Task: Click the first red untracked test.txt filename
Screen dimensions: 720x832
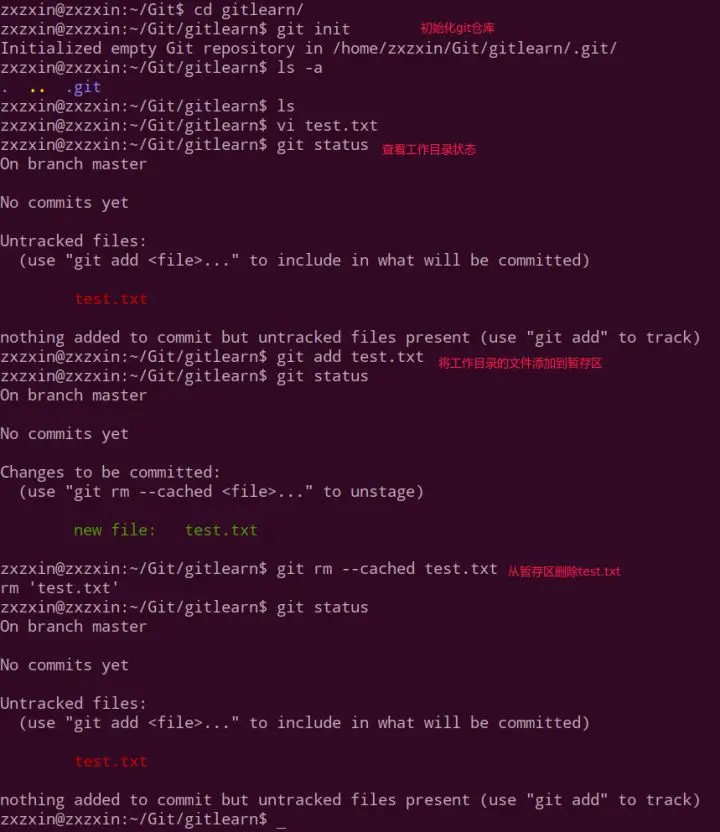Action: click(110, 299)
